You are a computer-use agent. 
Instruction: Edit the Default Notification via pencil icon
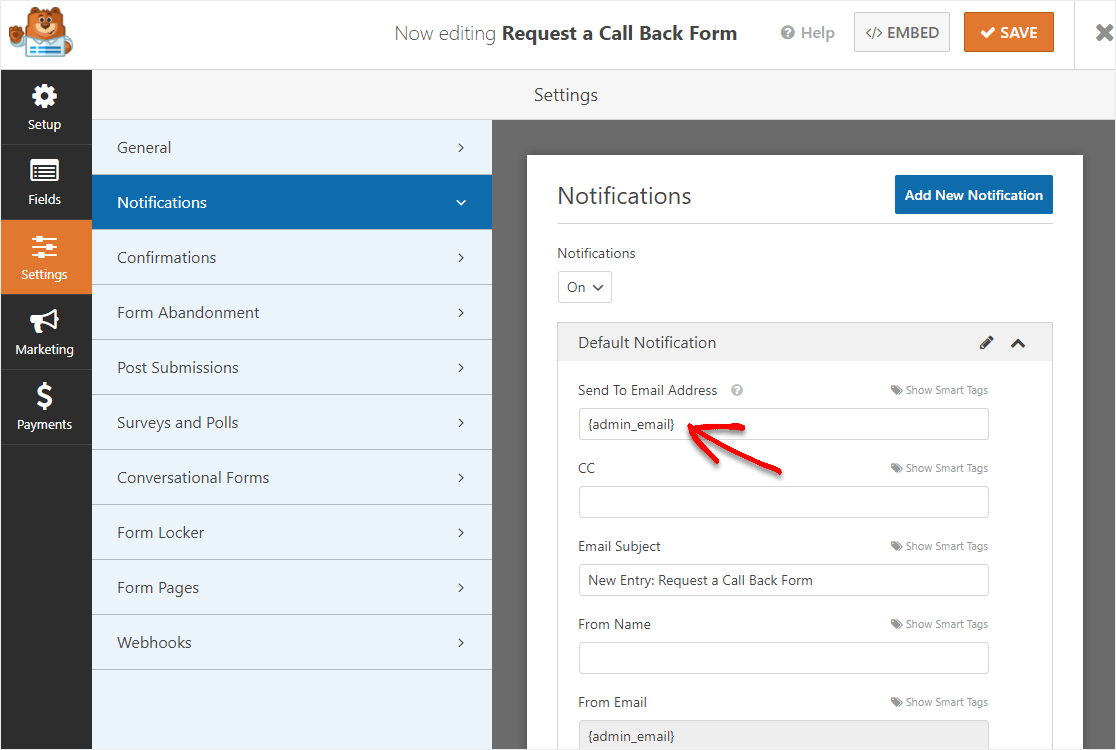(x=987, y=342)
